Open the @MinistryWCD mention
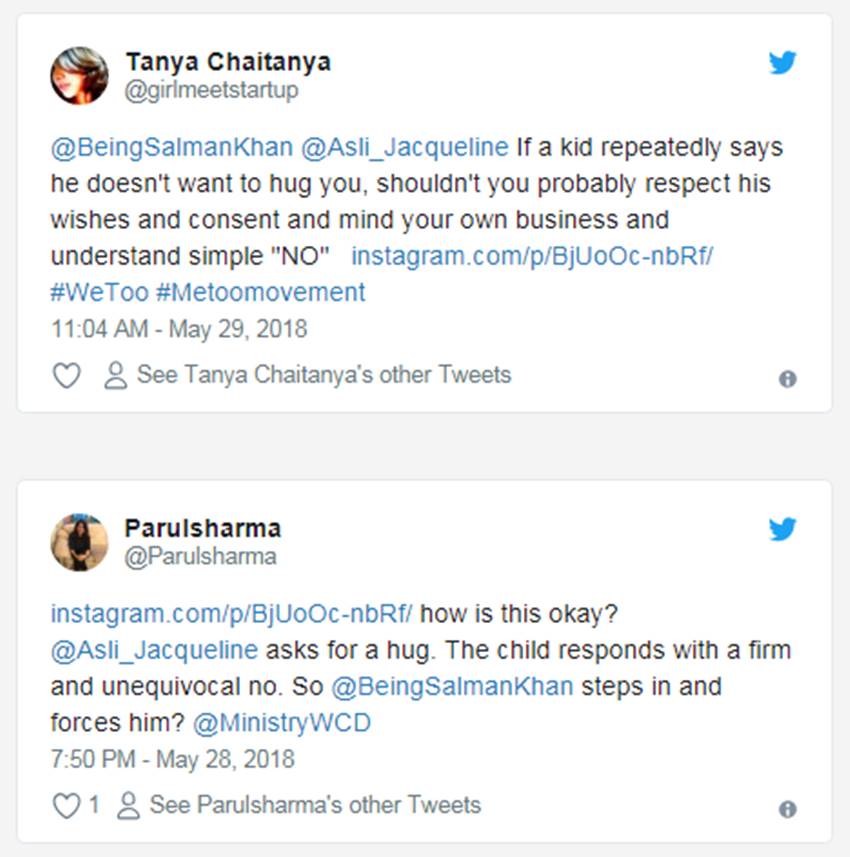This screenshot has width=850, height=857. (x=281, y=722)
